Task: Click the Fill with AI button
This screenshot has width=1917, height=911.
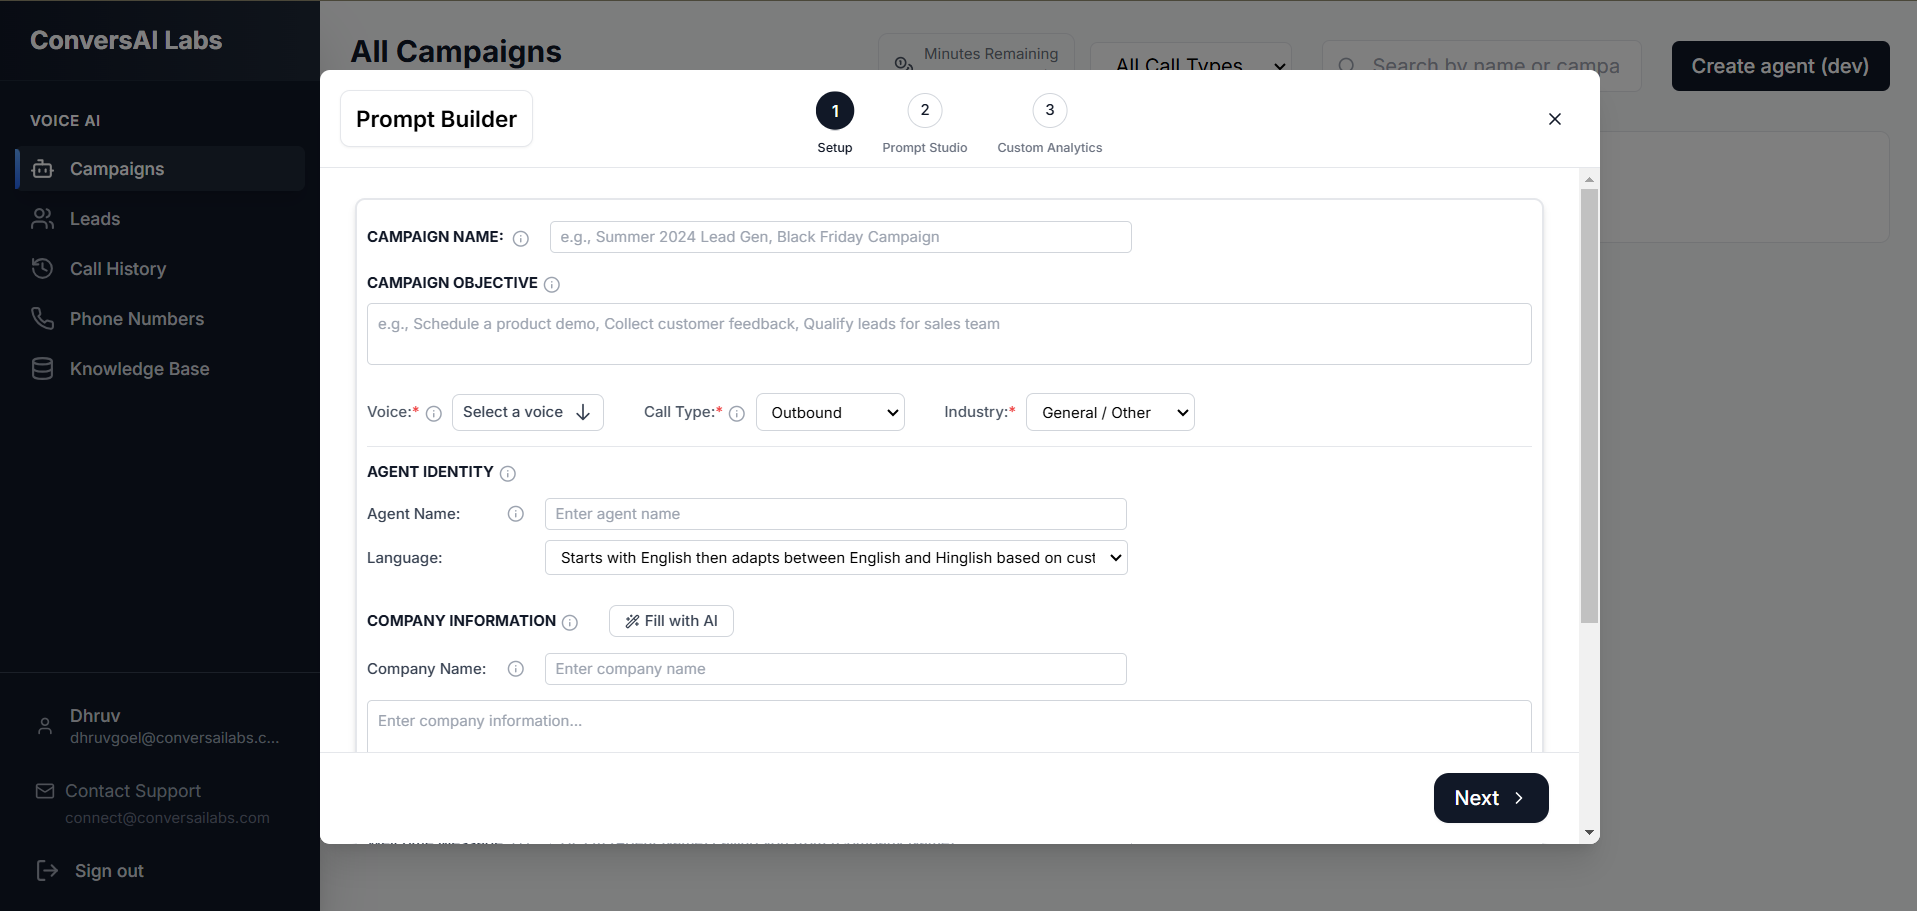Action: point(671,621)
